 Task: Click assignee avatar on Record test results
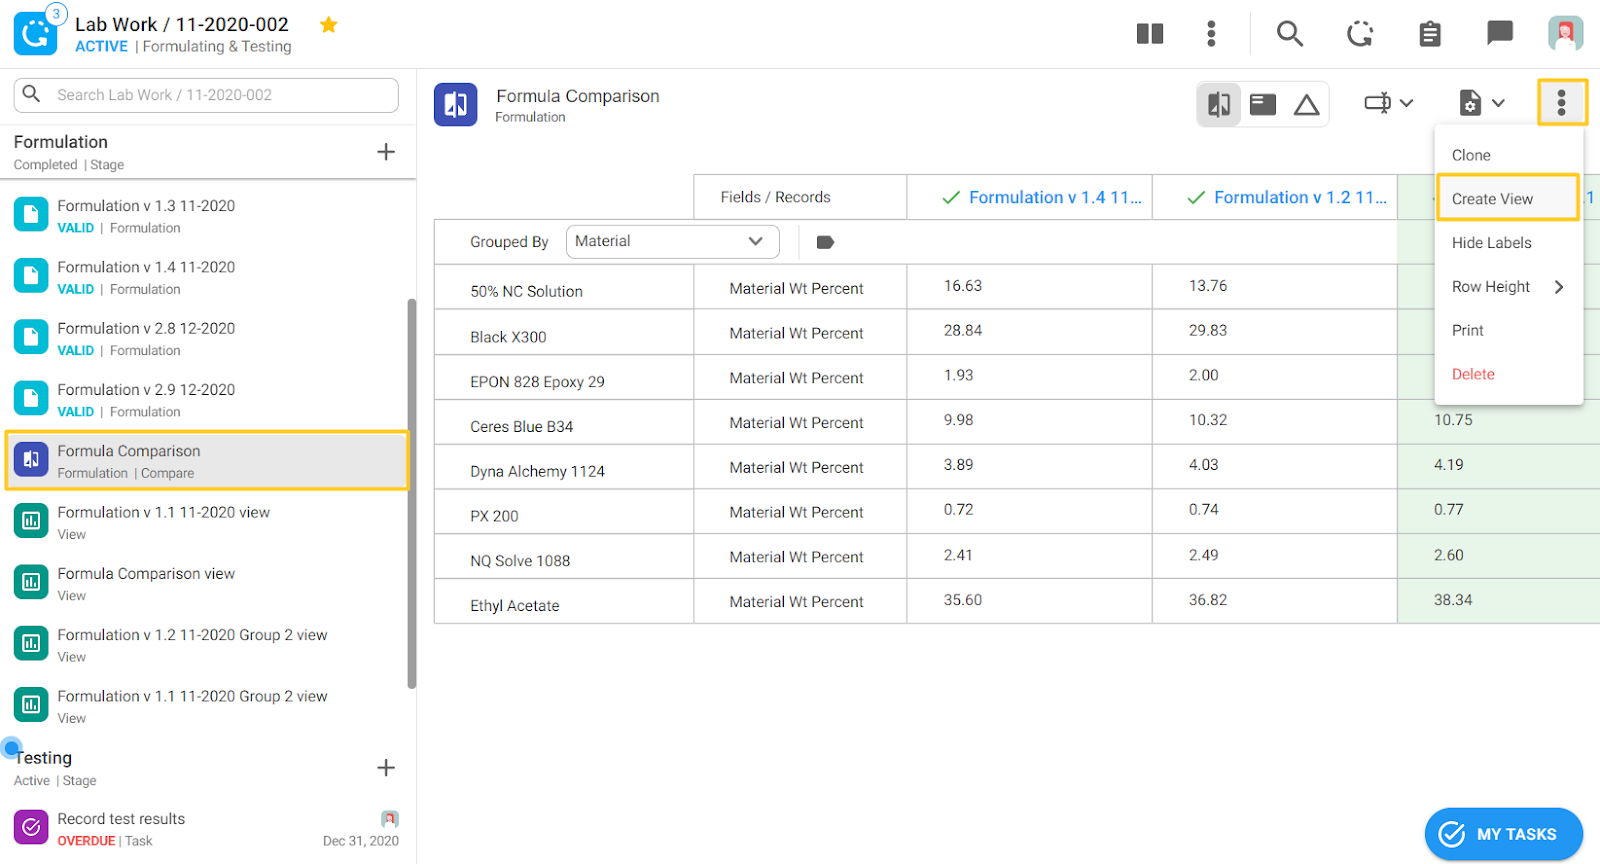(390, 819)
